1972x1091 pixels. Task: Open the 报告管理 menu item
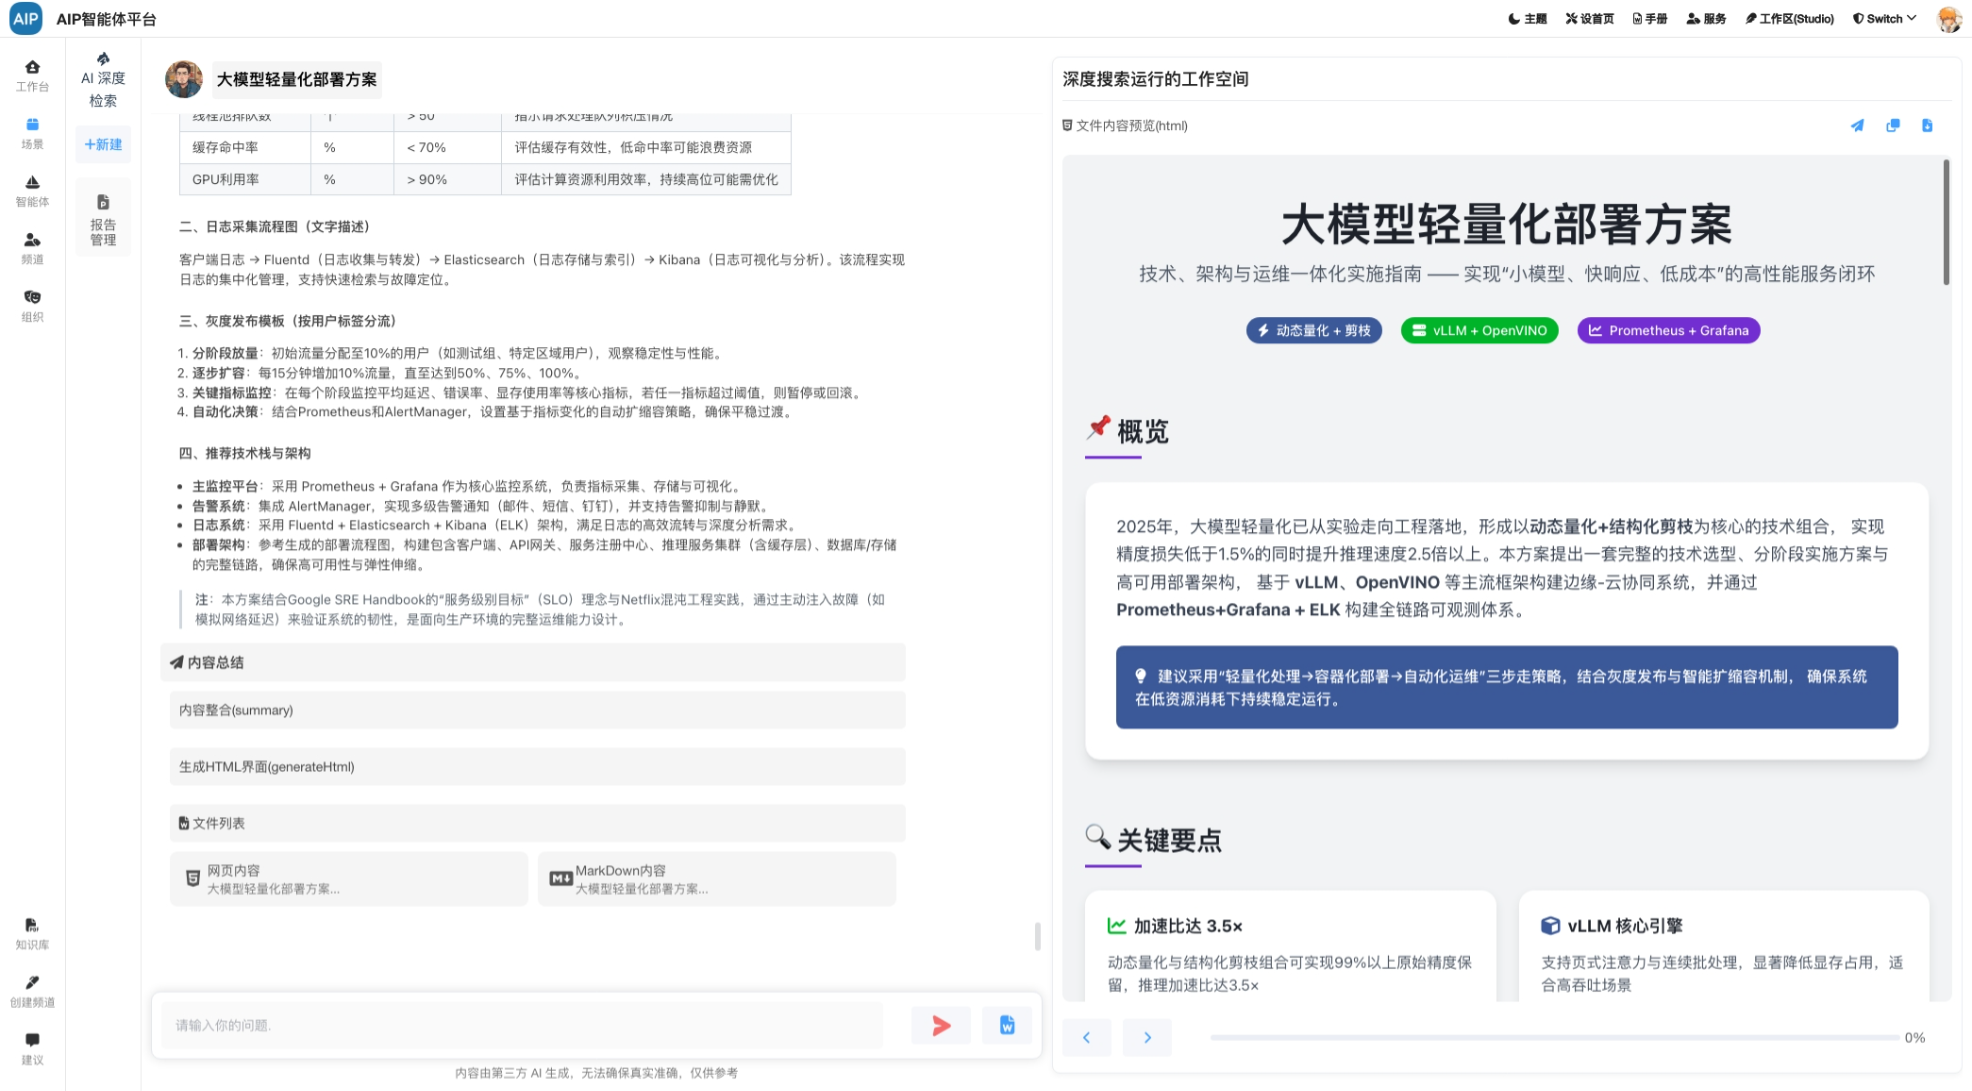point(103,219)
